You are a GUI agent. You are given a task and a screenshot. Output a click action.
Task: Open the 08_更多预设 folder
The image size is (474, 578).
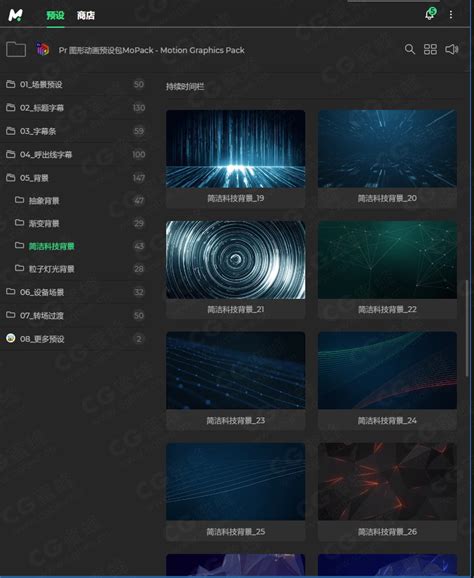pyautogui.click(x=76, y=339)
